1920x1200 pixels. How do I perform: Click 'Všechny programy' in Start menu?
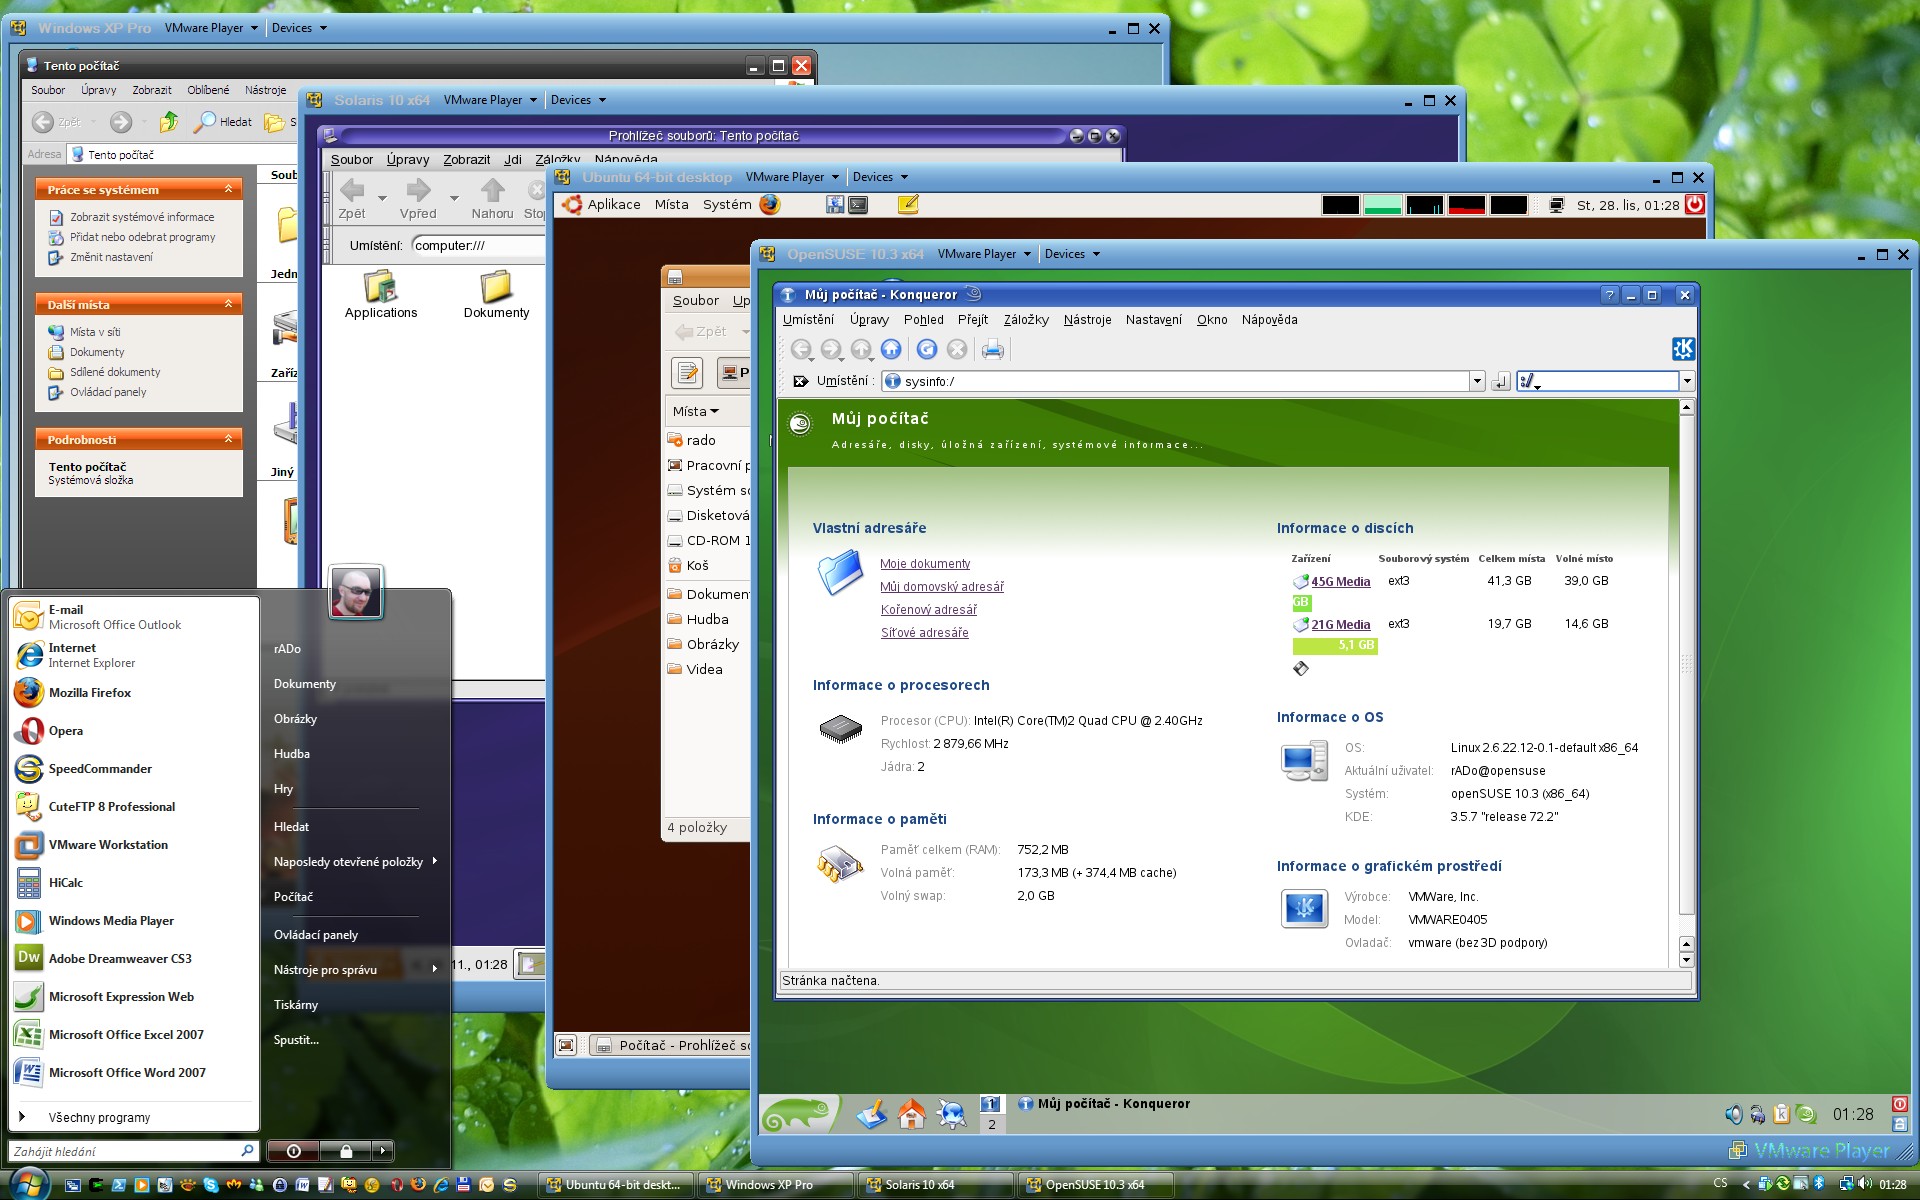[x=99, y=1118]
